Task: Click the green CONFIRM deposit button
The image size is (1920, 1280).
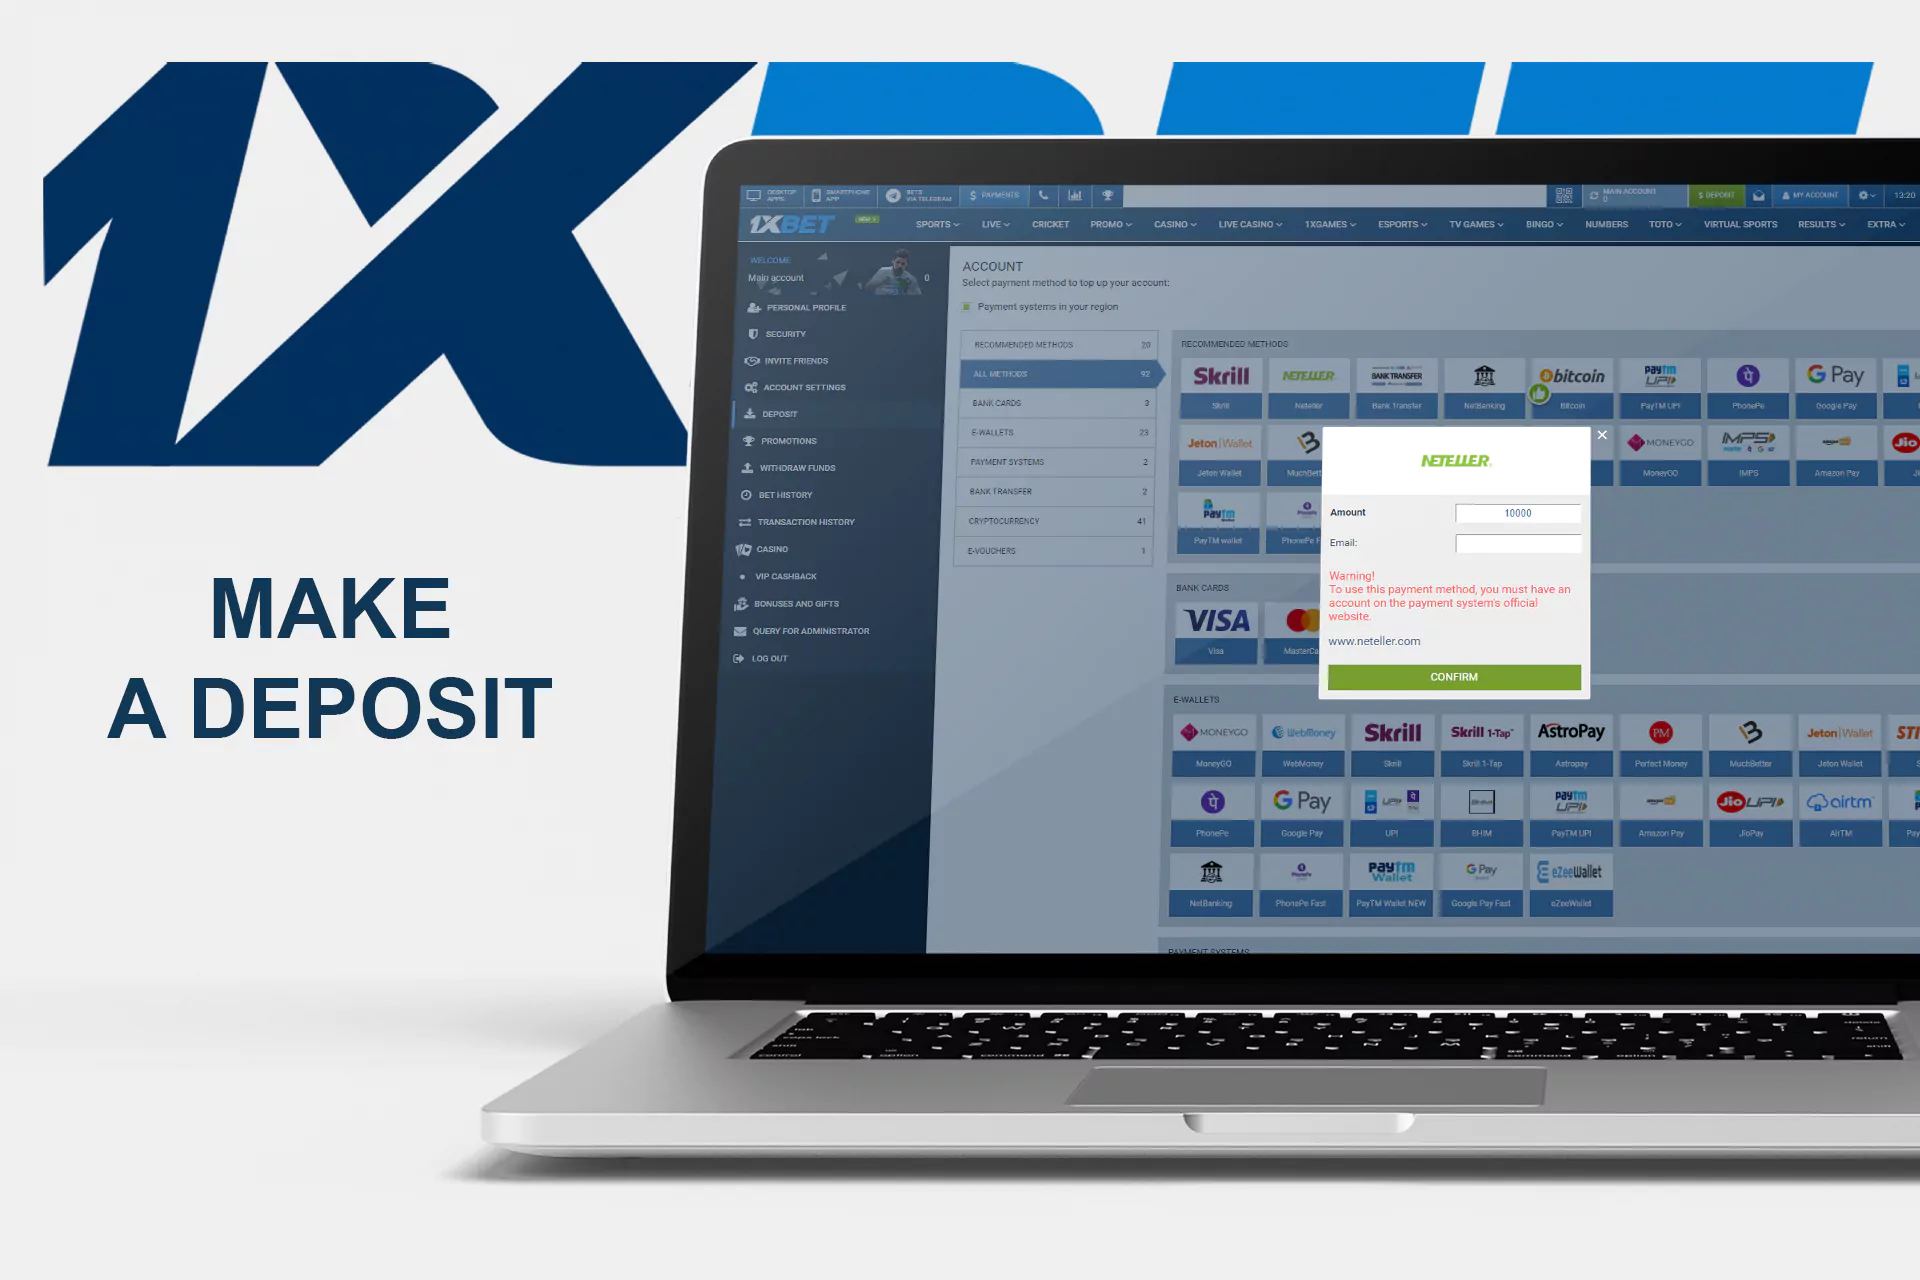Action: [x=1454, y=676]
